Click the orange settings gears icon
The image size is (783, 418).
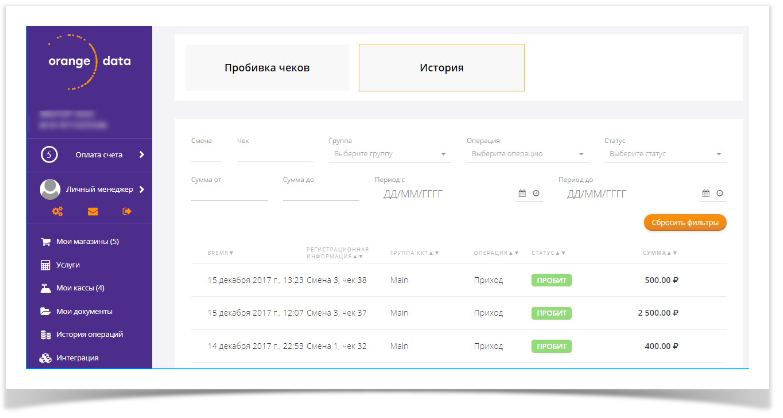pyautogui.click(x=58, y=211)
